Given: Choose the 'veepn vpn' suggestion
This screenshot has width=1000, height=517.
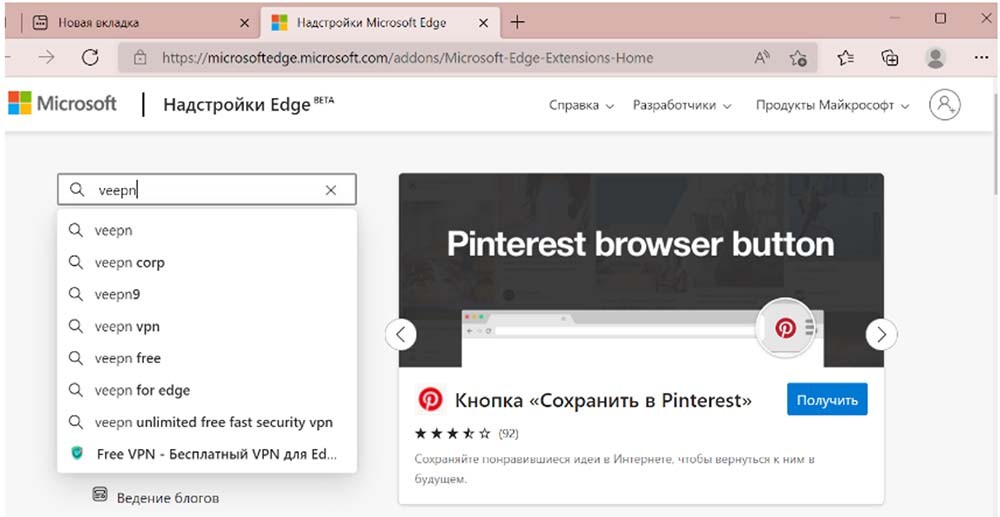Looking at the screenshot, I should [x=207, y=326].
